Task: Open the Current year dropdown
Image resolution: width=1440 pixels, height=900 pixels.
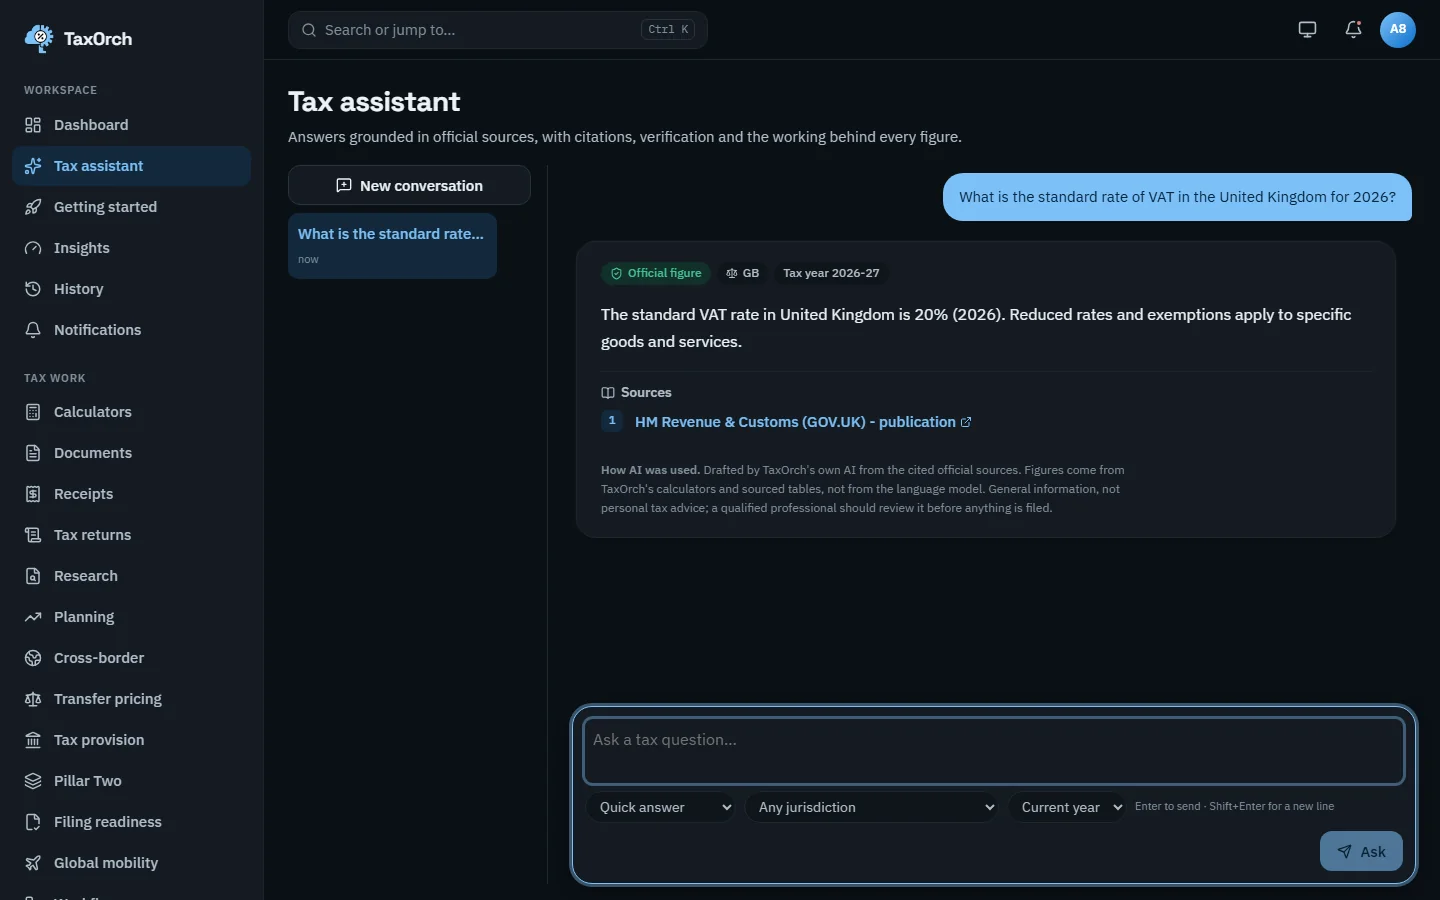Action: tap(1068, 807)
